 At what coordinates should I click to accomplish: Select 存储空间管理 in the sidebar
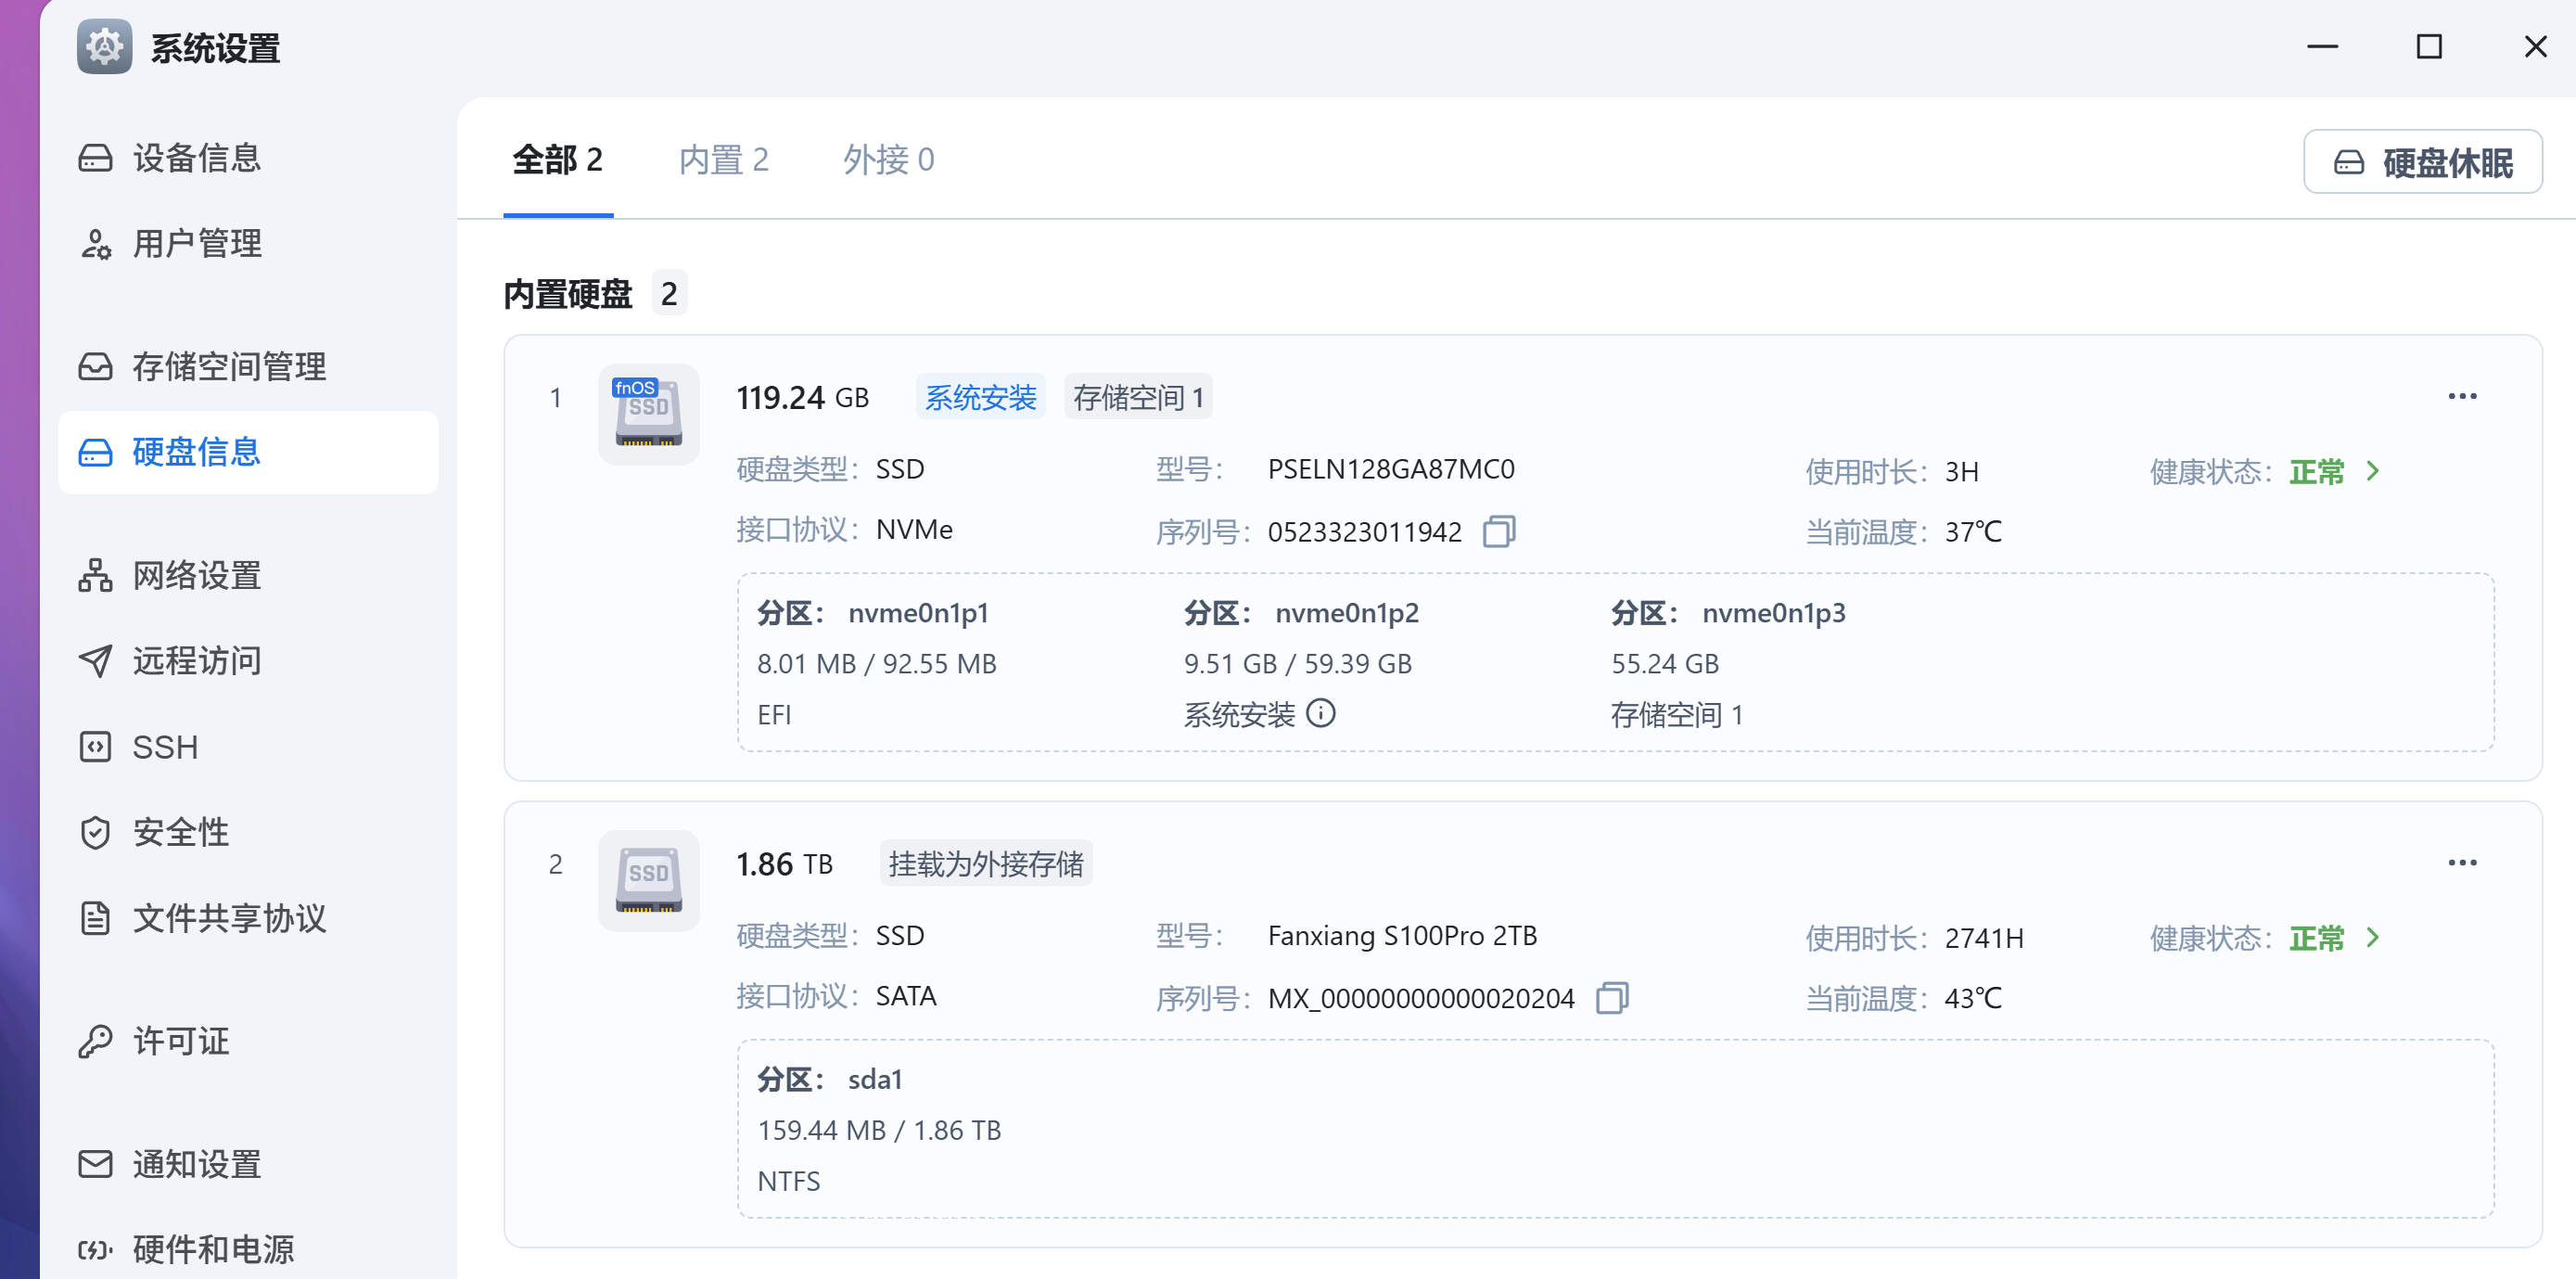pos(228,367)
